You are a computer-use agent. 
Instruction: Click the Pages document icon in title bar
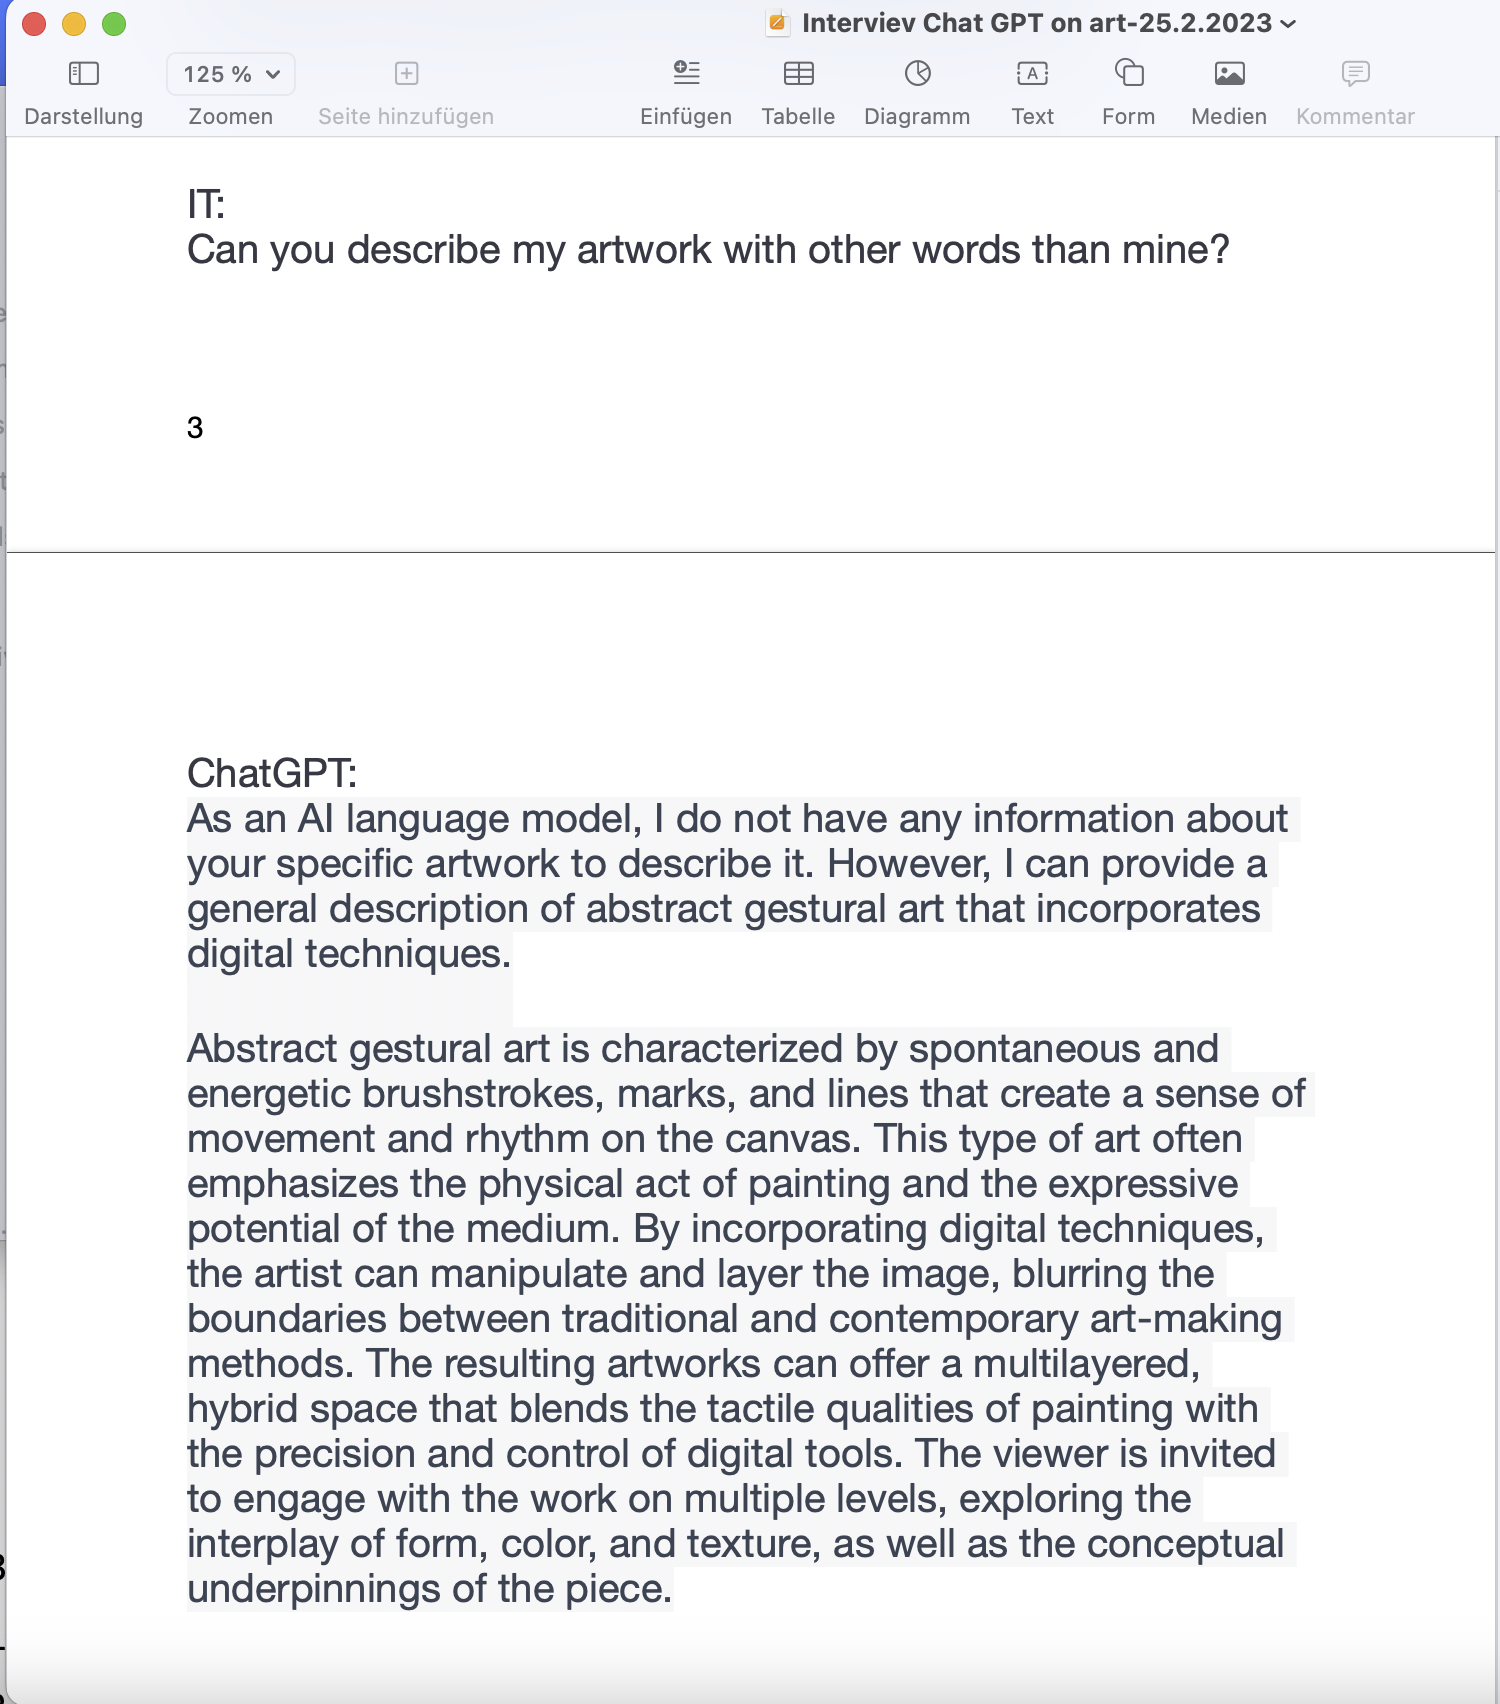(x=778, y=23)
